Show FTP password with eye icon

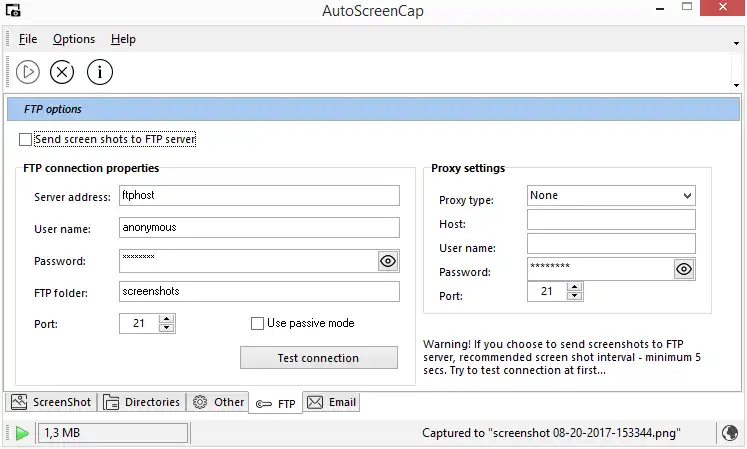tap(388, 261)
